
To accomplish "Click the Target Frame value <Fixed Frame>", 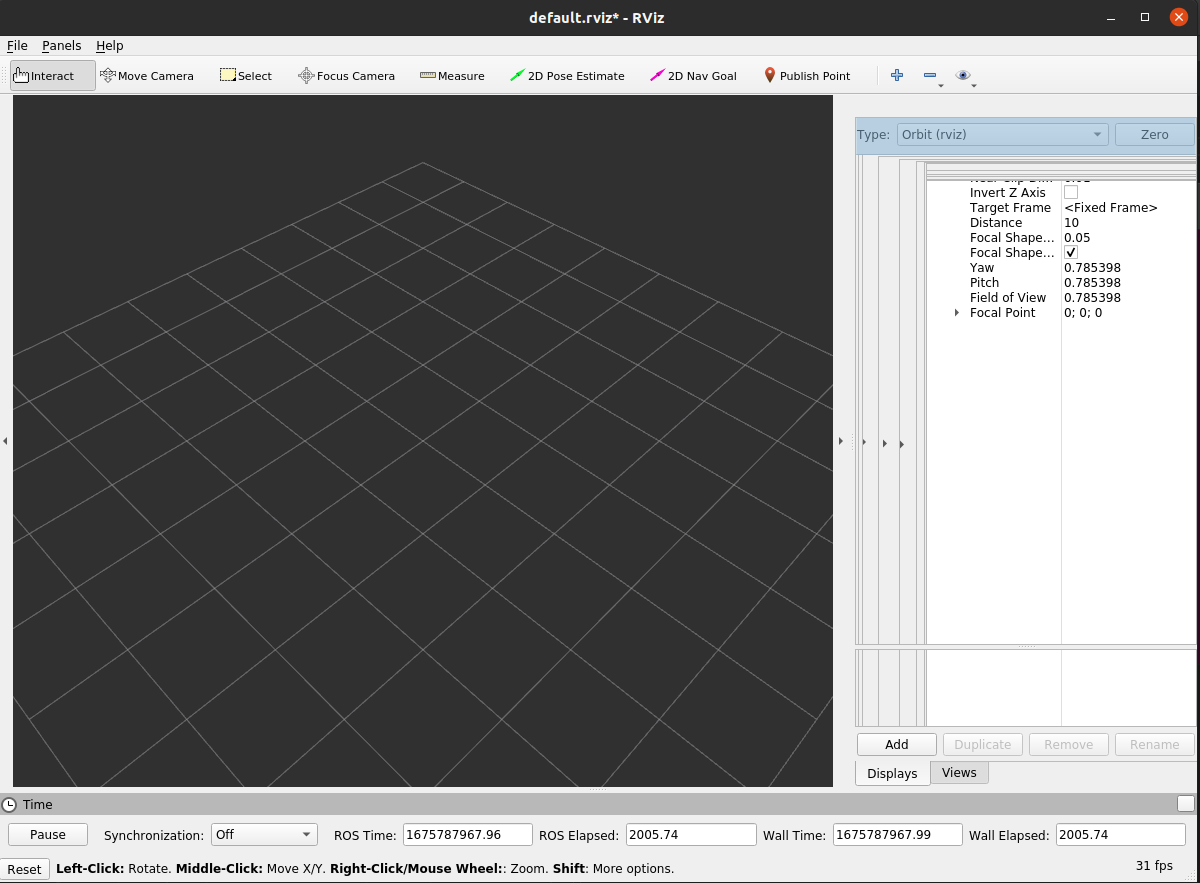I will (1110, 208).
